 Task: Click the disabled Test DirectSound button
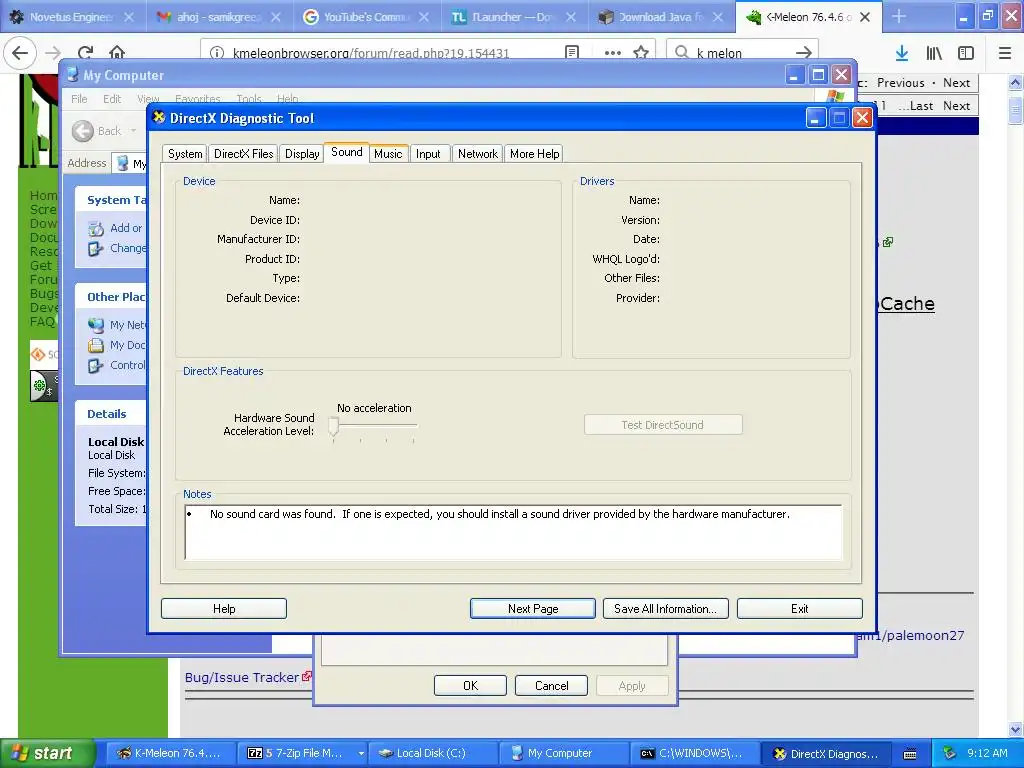(663, 425)
